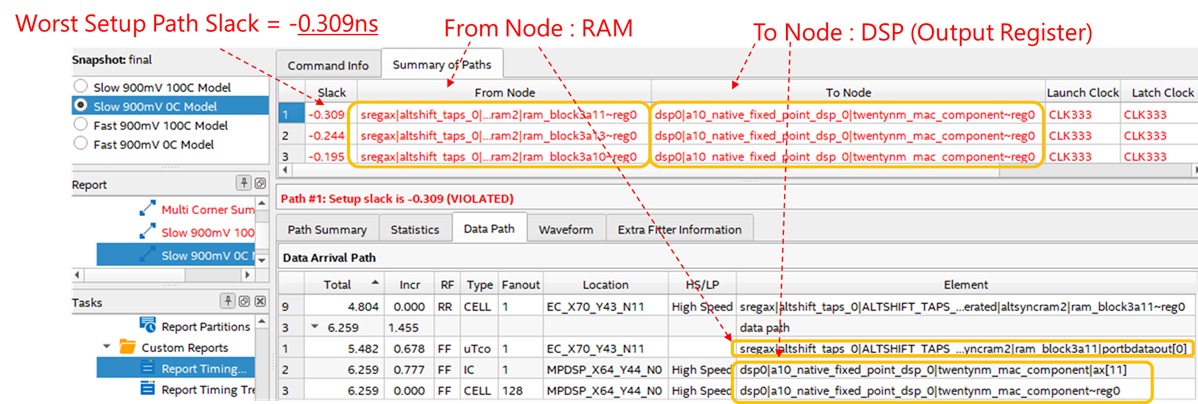Viewport: 1198px width, 404px height.
Task: Pin the Report panel
Action: 244,184
